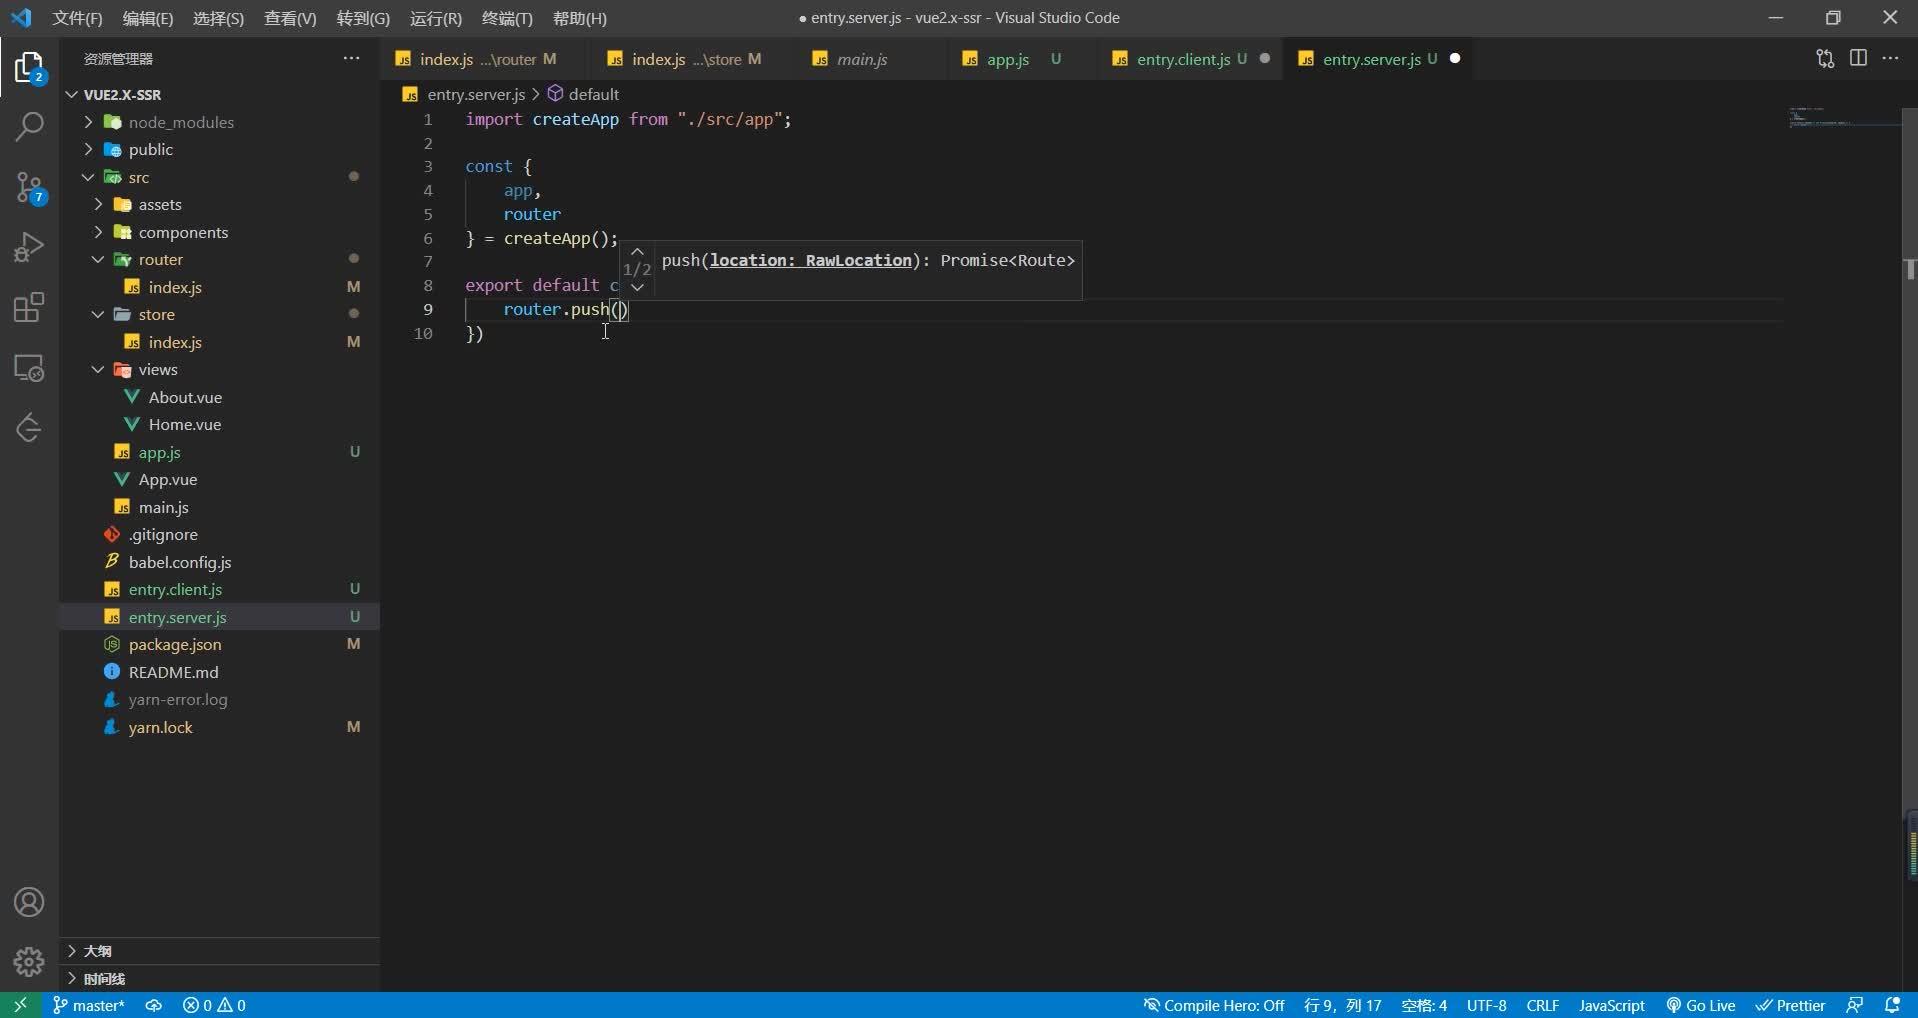Screen dimensions: 1918x1018
Task: Open the Accounts icon in activity bar
Action: tap(29, 902)
